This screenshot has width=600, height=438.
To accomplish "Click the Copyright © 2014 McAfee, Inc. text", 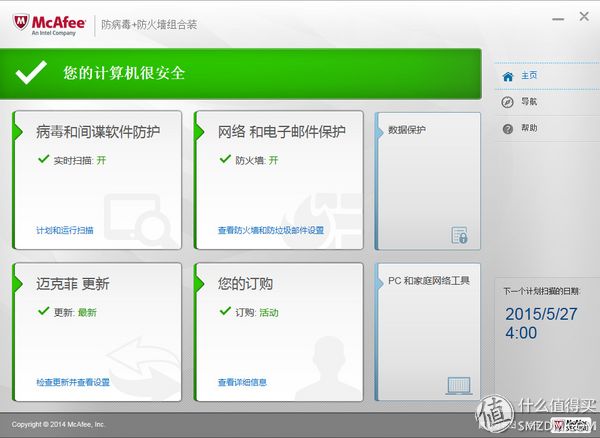I will pyautogui.click(x=58, y=425).
